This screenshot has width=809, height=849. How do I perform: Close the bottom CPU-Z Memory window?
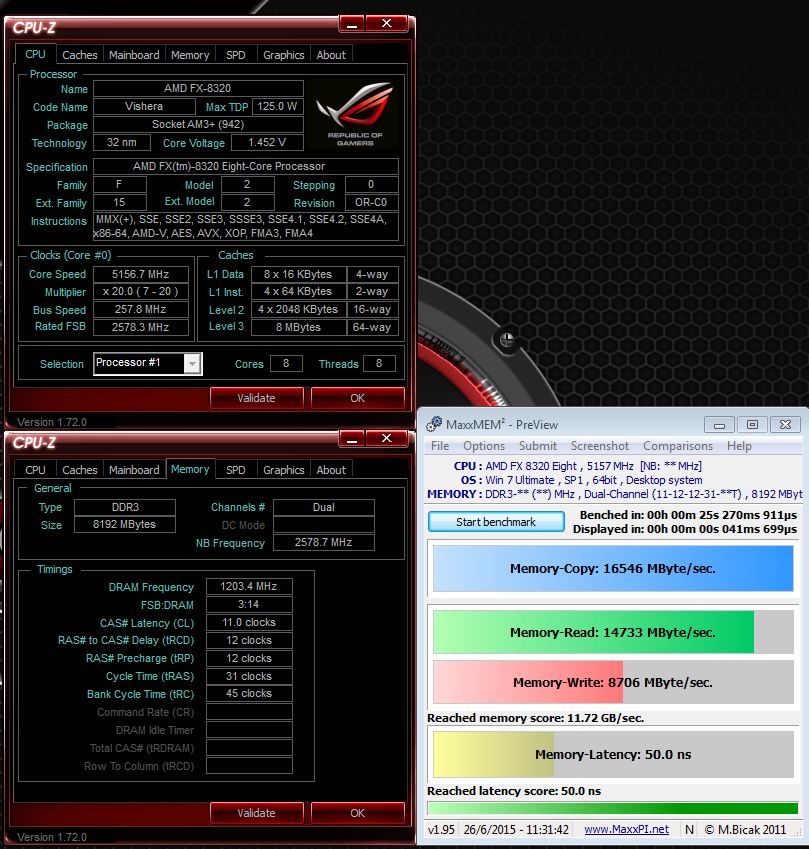point(387,439)
